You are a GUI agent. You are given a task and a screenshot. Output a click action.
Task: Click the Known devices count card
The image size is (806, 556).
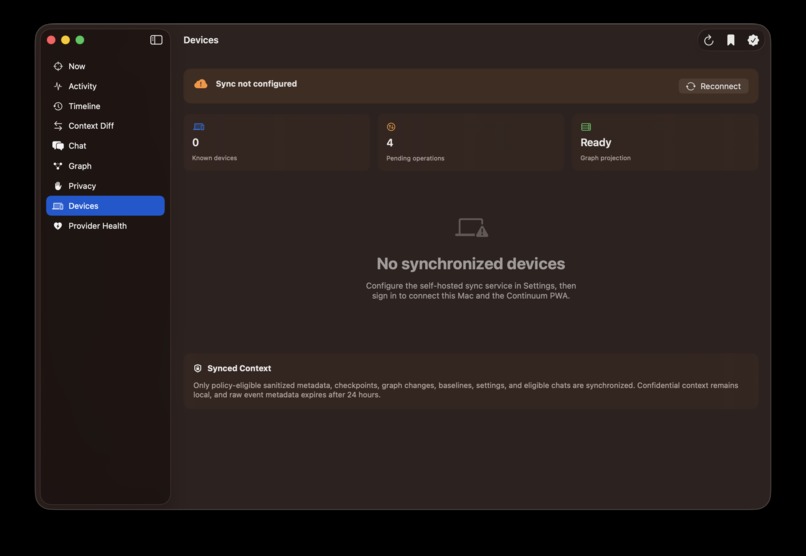[x=277, y=142]
